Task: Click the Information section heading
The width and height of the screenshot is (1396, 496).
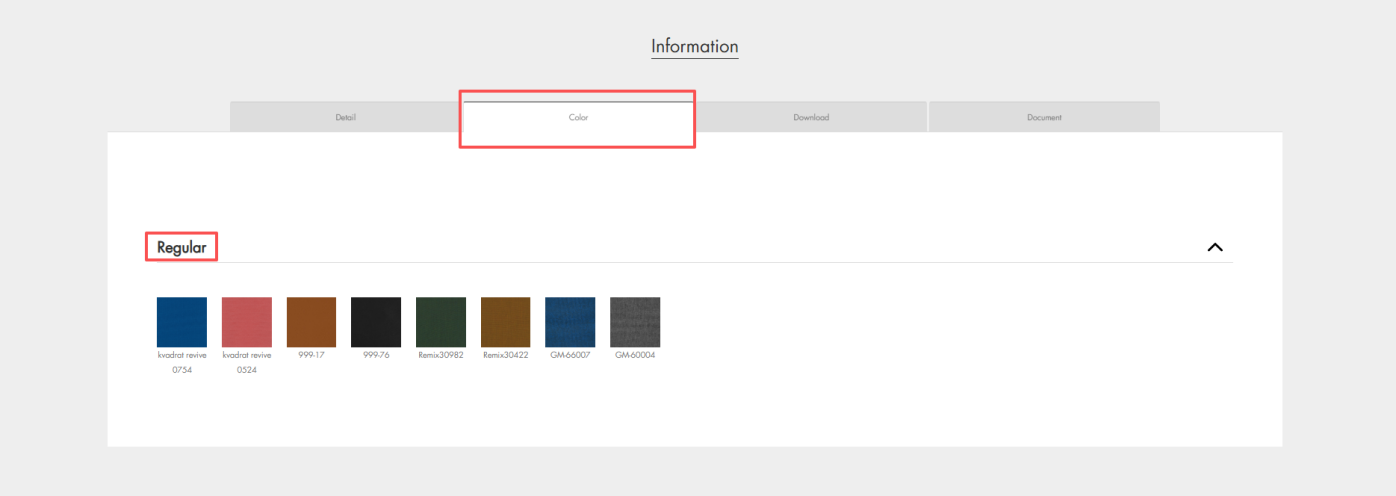Action: click(x=695, y=47)
